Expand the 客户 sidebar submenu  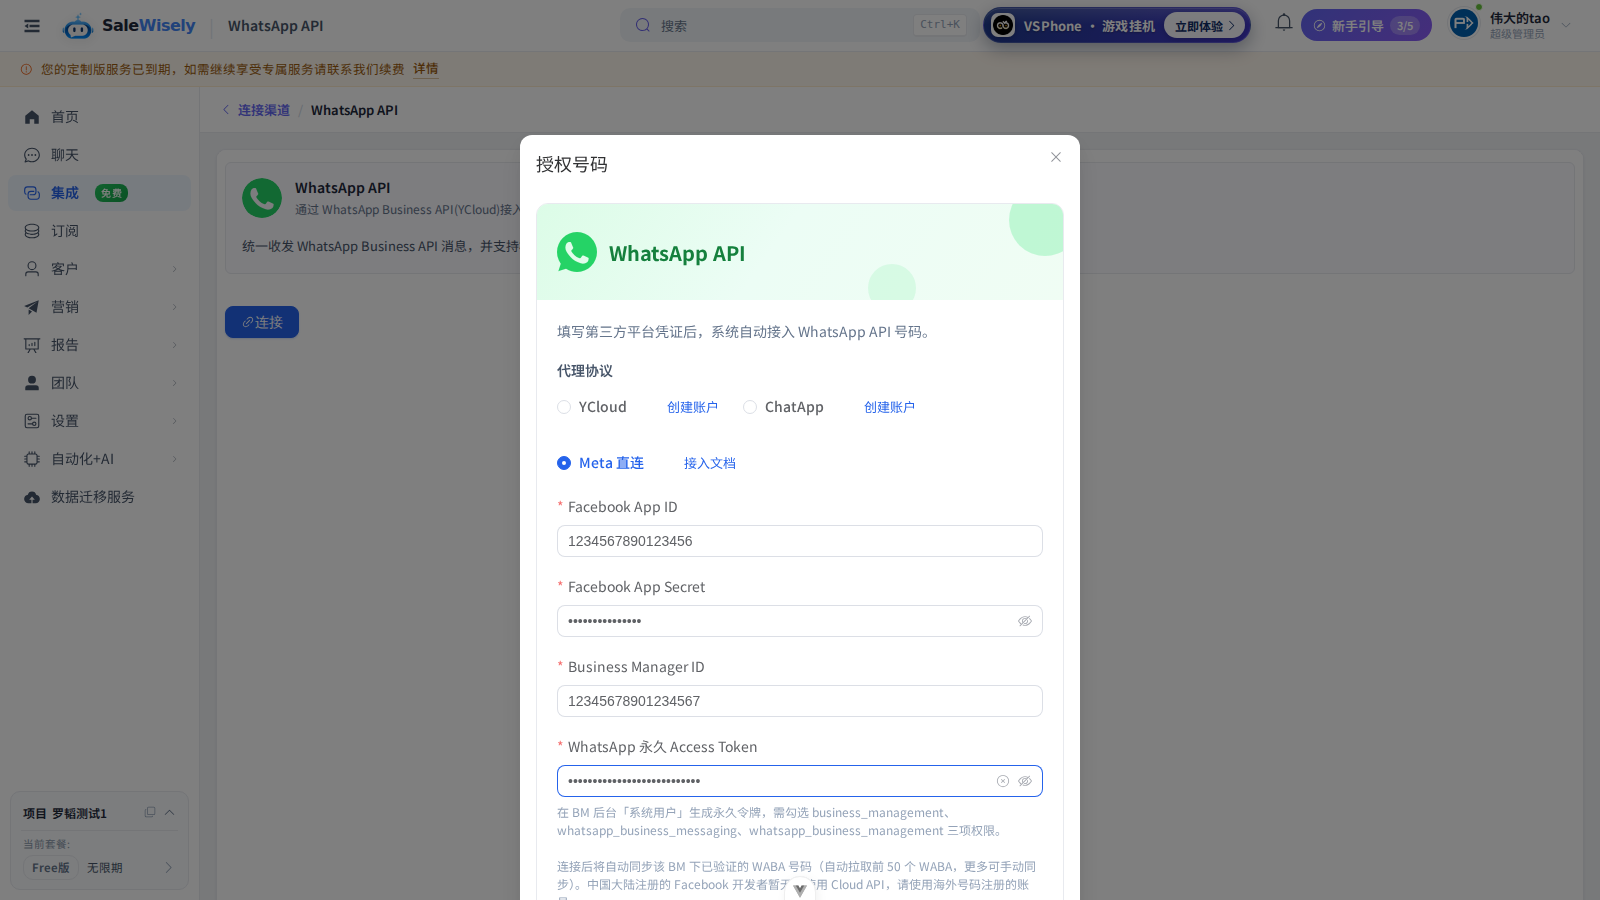click(x=174, y=269)
